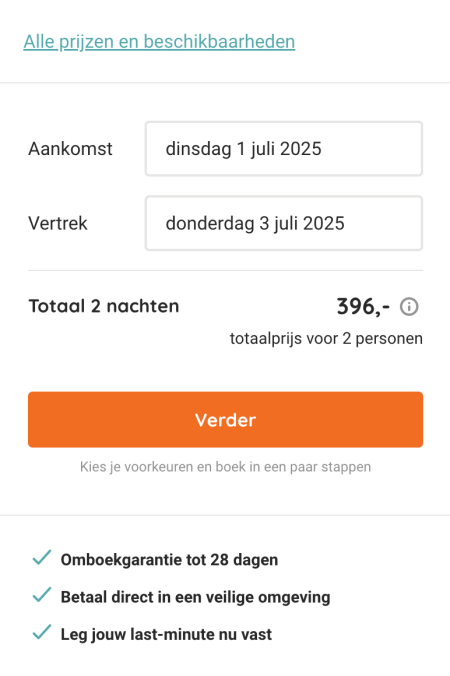Select Leg jouw last-minute nu vast text
The height and width of the screenshot is (676, 450).
[x=166, y=634]
